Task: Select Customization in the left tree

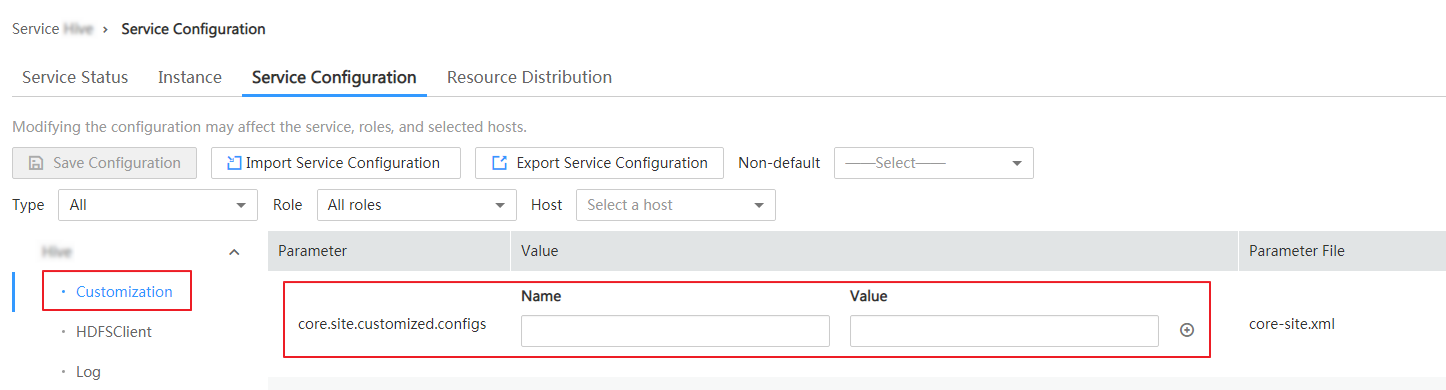Action: (124, 292)
